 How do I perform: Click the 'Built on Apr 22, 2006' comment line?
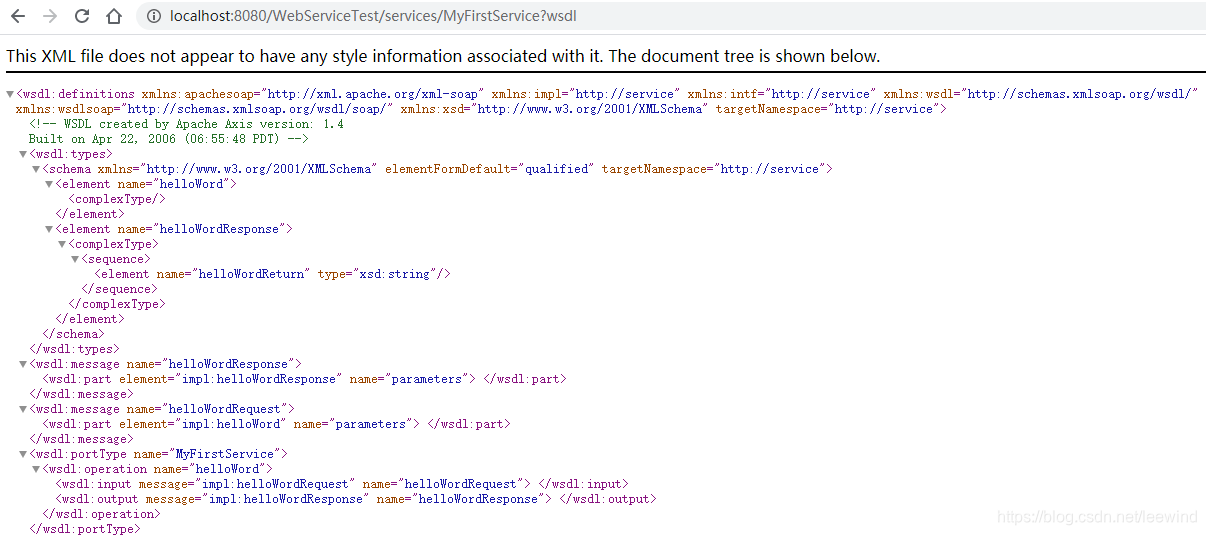[x=168, y=139]
